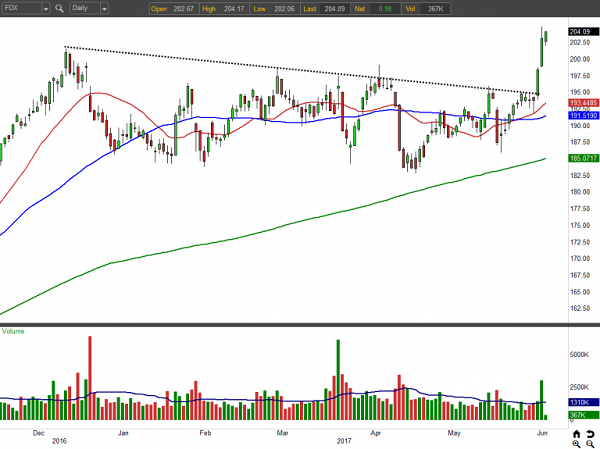Image resolution: width=600 pixels, height=449 pixels.
Task: Expand the Daily timeframe dropdown
Action: (104, 9)
